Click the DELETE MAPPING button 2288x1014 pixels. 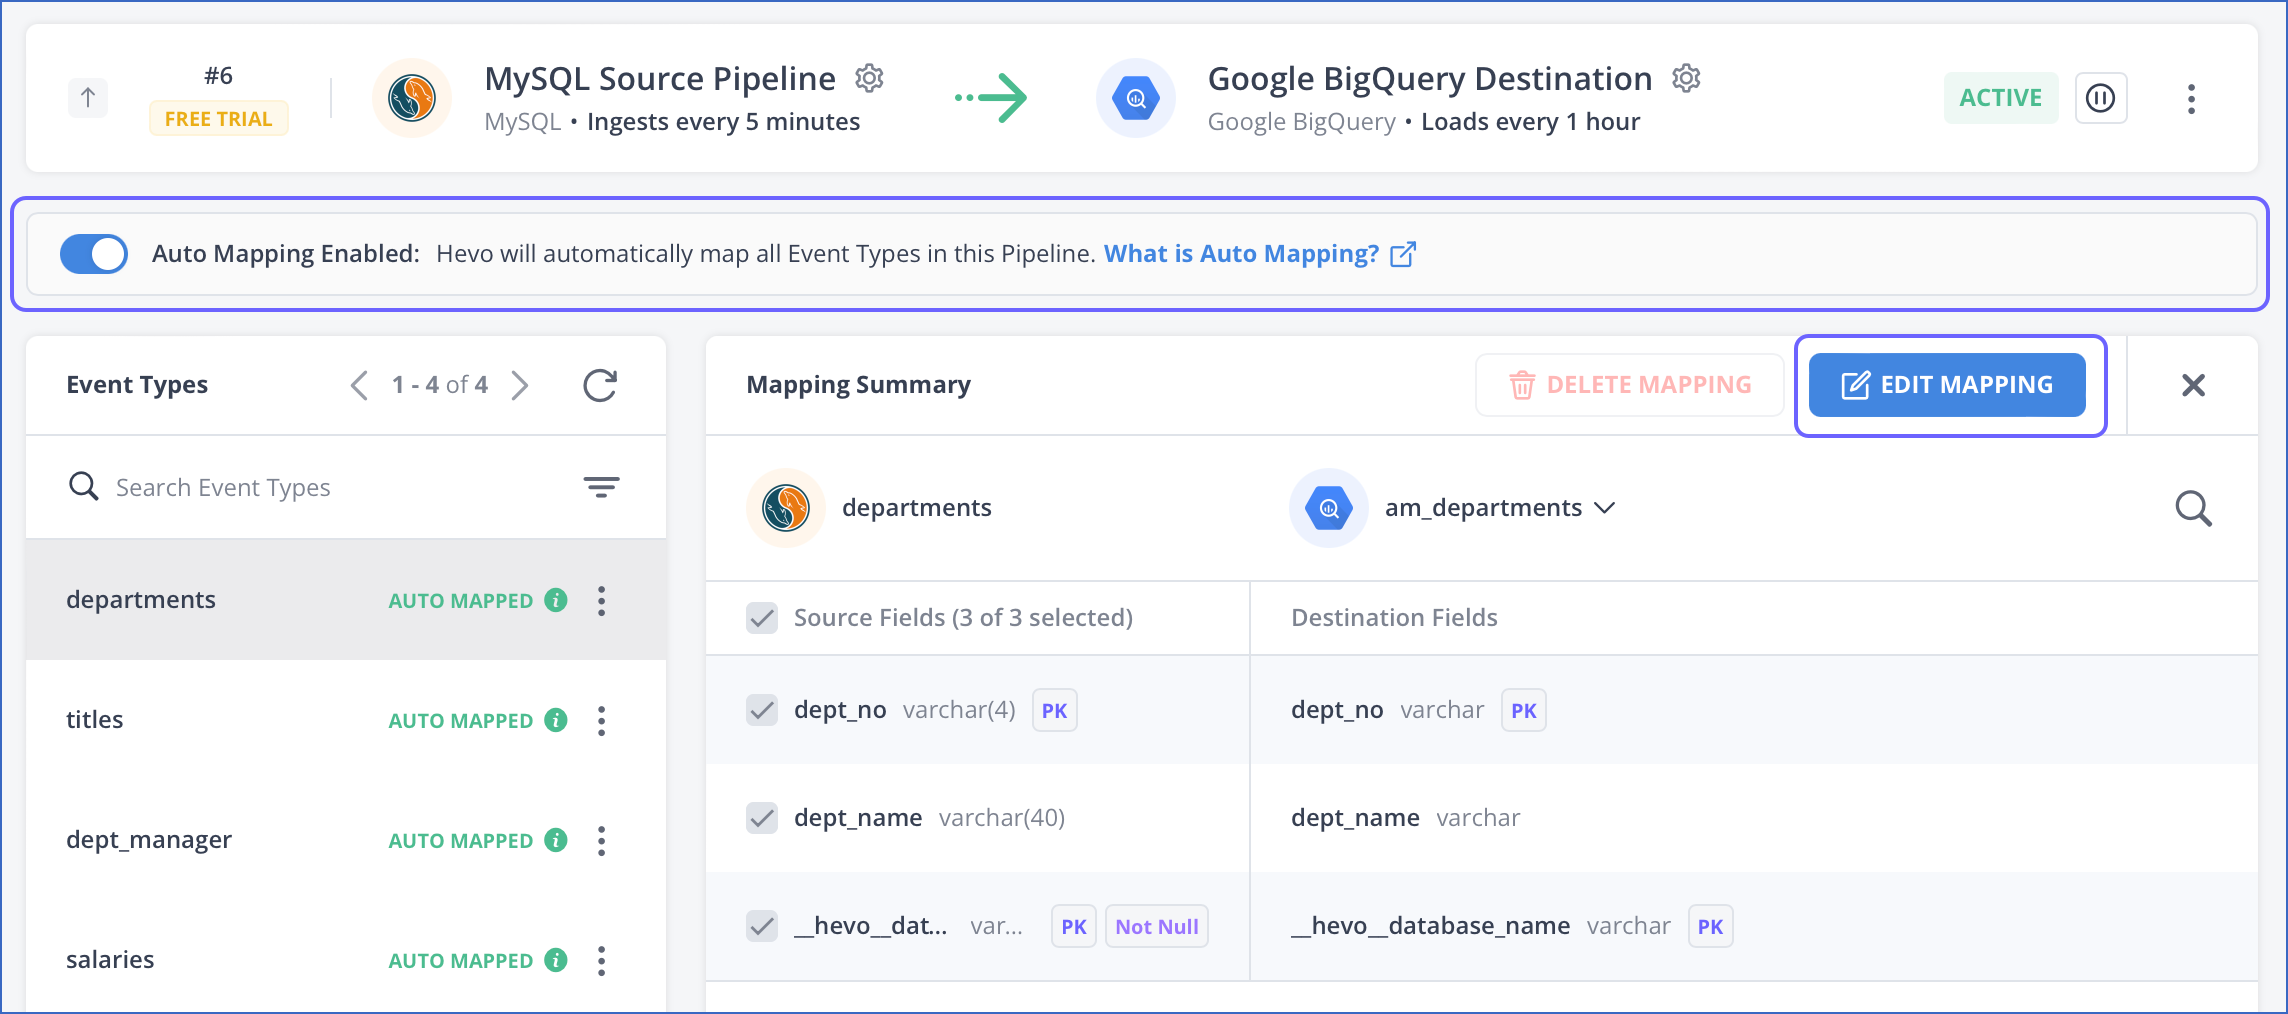pos(1630,385)
